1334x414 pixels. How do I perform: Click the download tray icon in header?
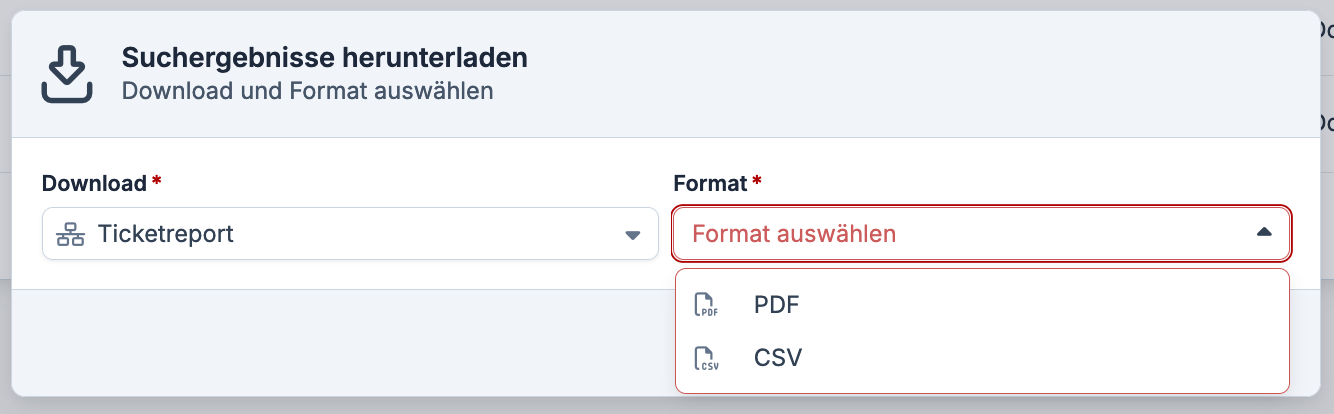[x=67, y=75]
